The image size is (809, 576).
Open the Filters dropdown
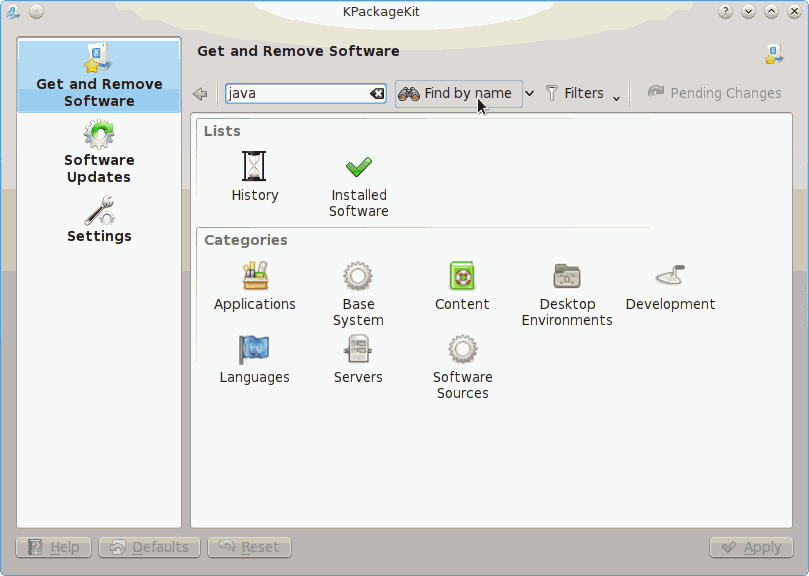[x=583, y=93]
